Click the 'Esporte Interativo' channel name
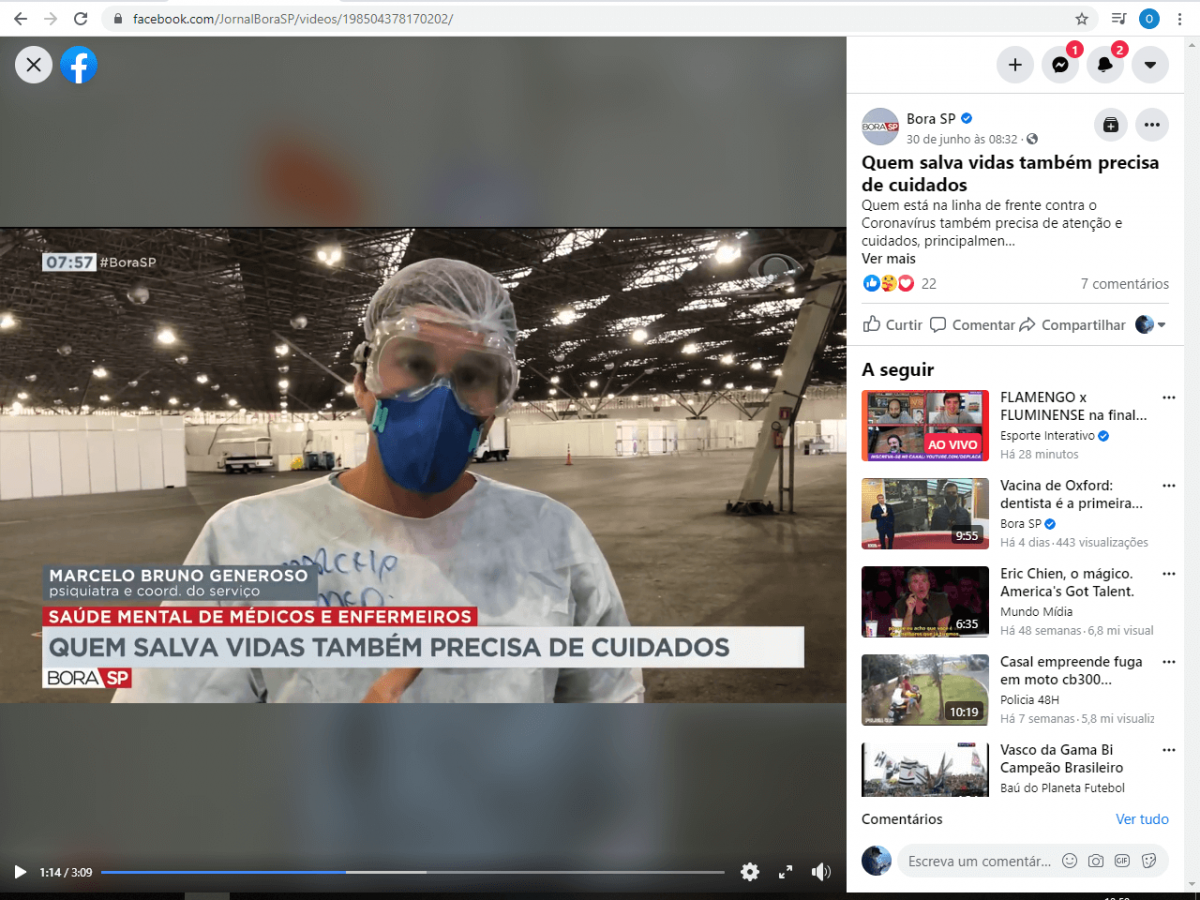This screenshot has height=900, width=1200. coord(1048,436)
